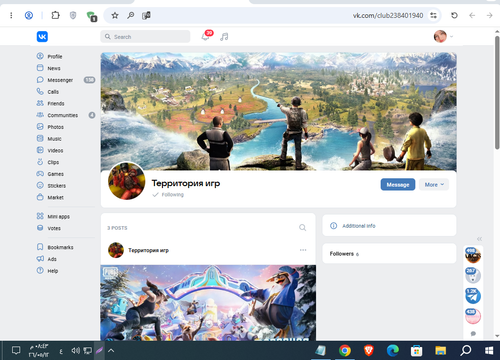Open Communities in sidebar
This screenshot has width=500, height=360.
click(x=62, y=115)
